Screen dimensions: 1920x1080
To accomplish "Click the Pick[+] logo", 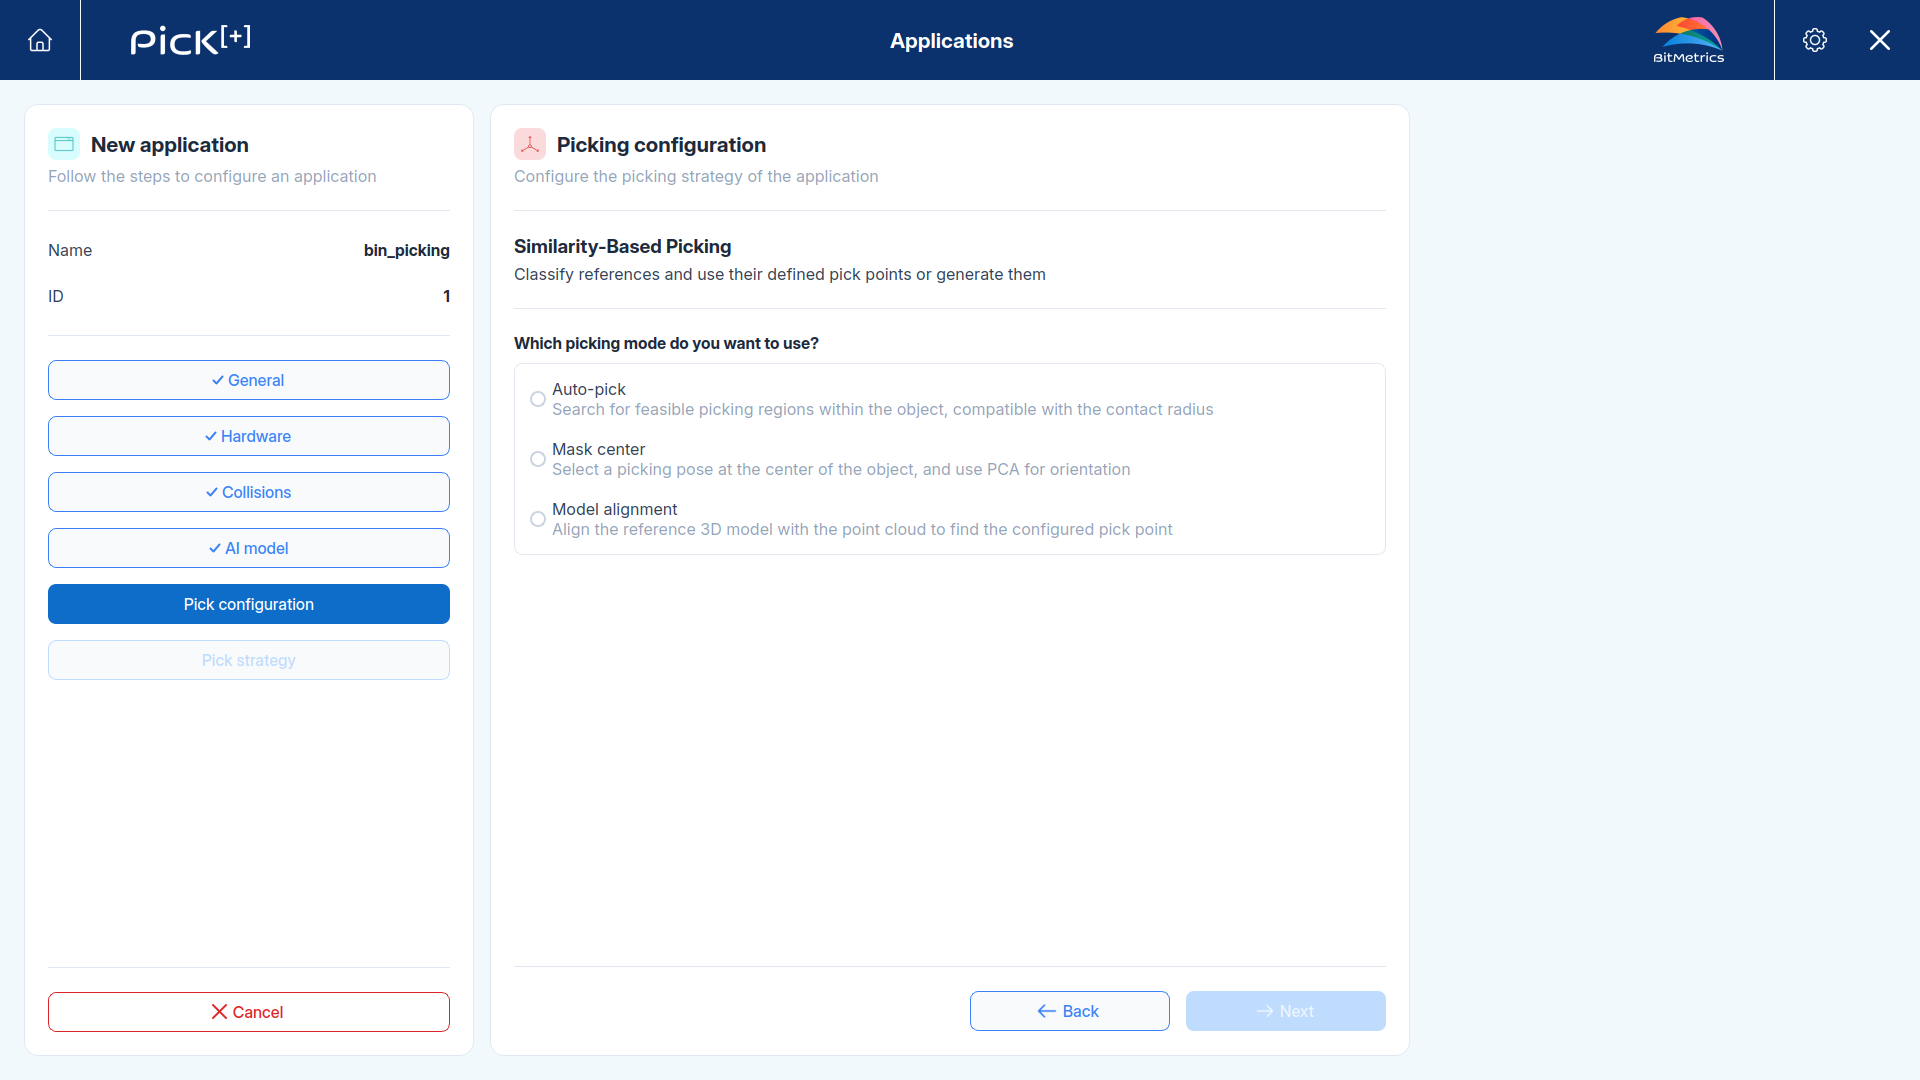I will coord(190,40).
